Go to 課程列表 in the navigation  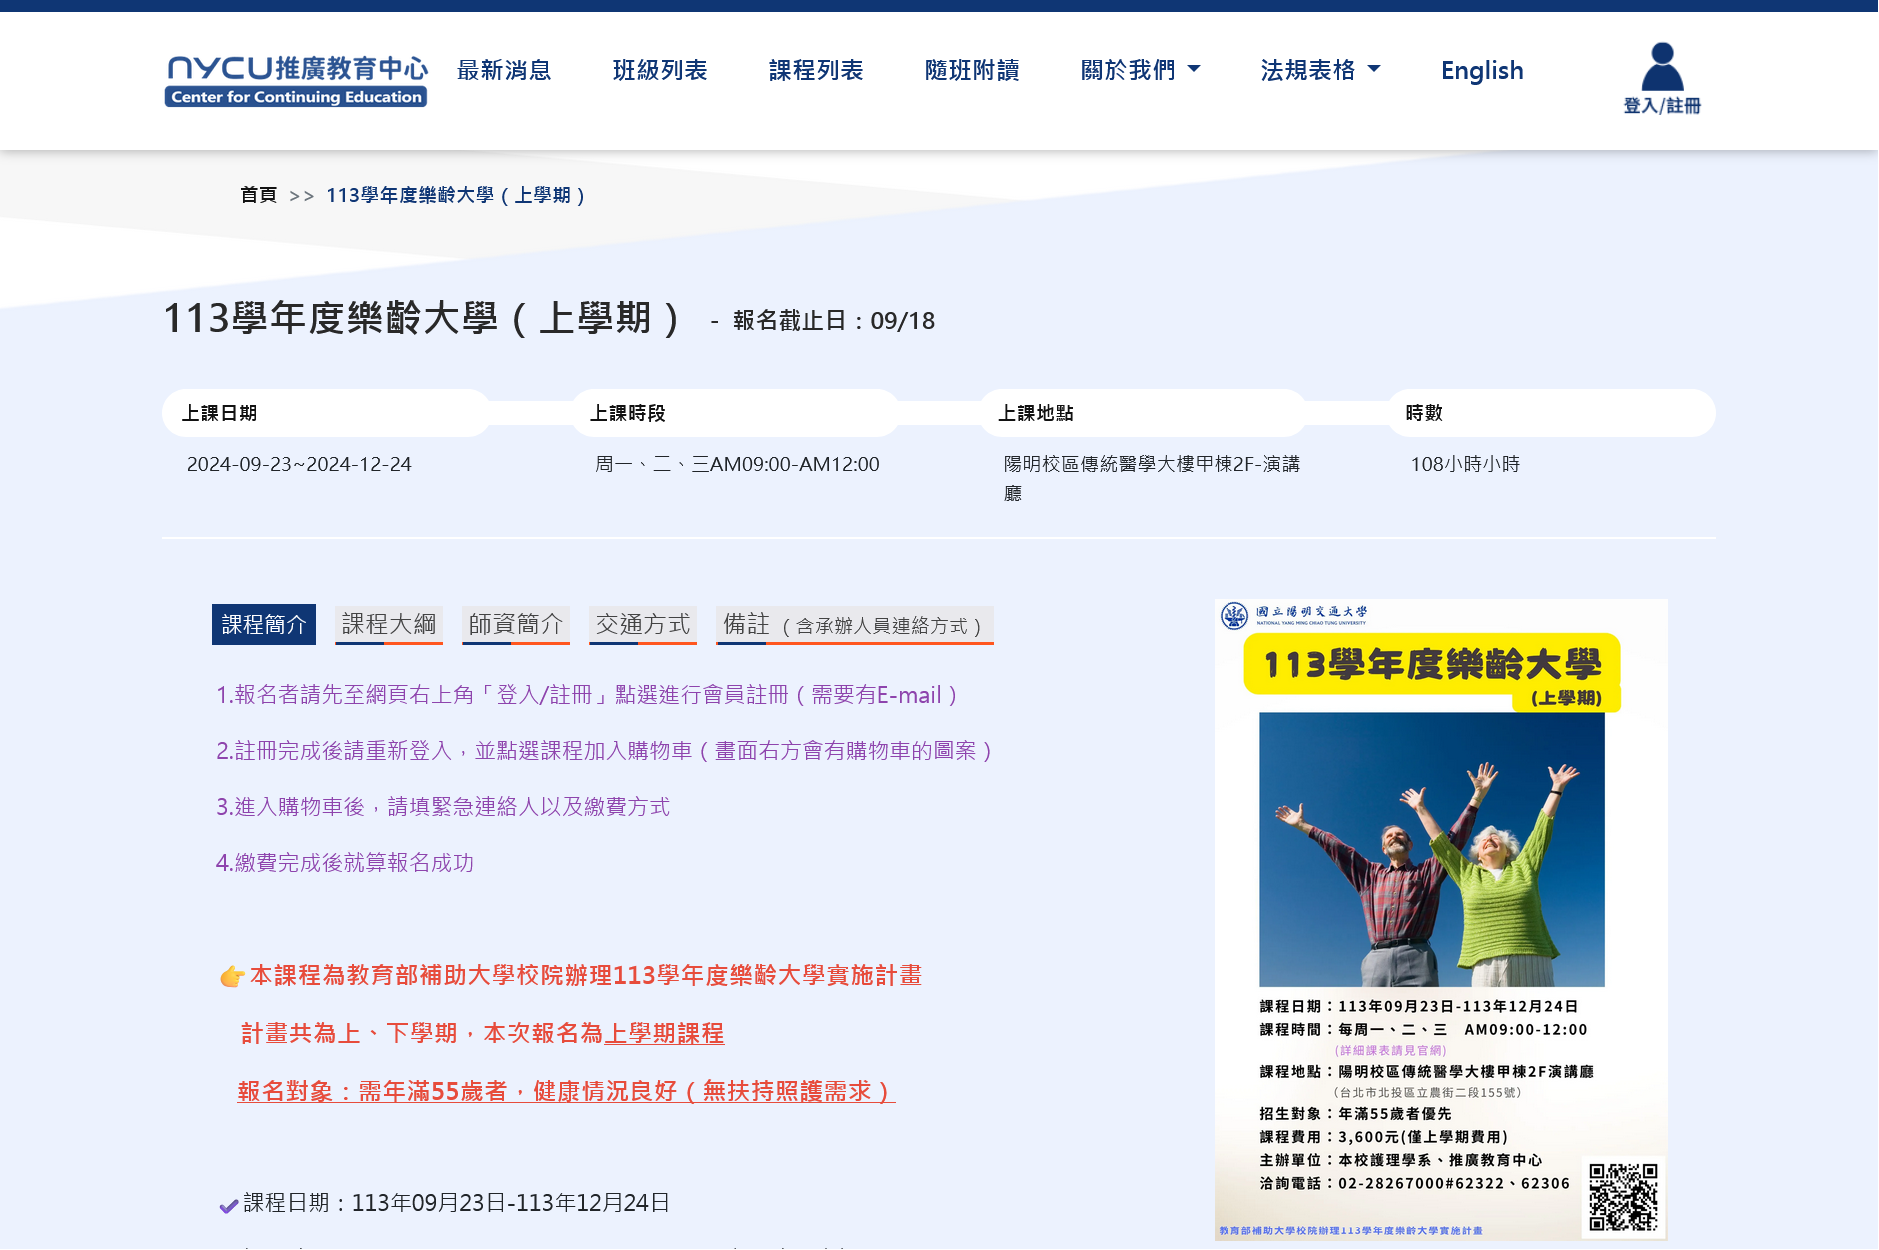(816, 70)
